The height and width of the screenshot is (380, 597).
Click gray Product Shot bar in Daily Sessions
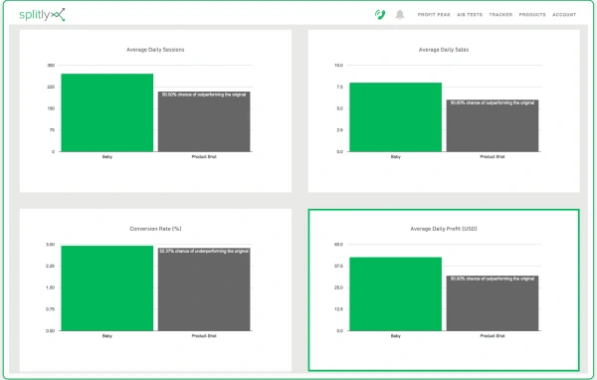click(204, 121)
